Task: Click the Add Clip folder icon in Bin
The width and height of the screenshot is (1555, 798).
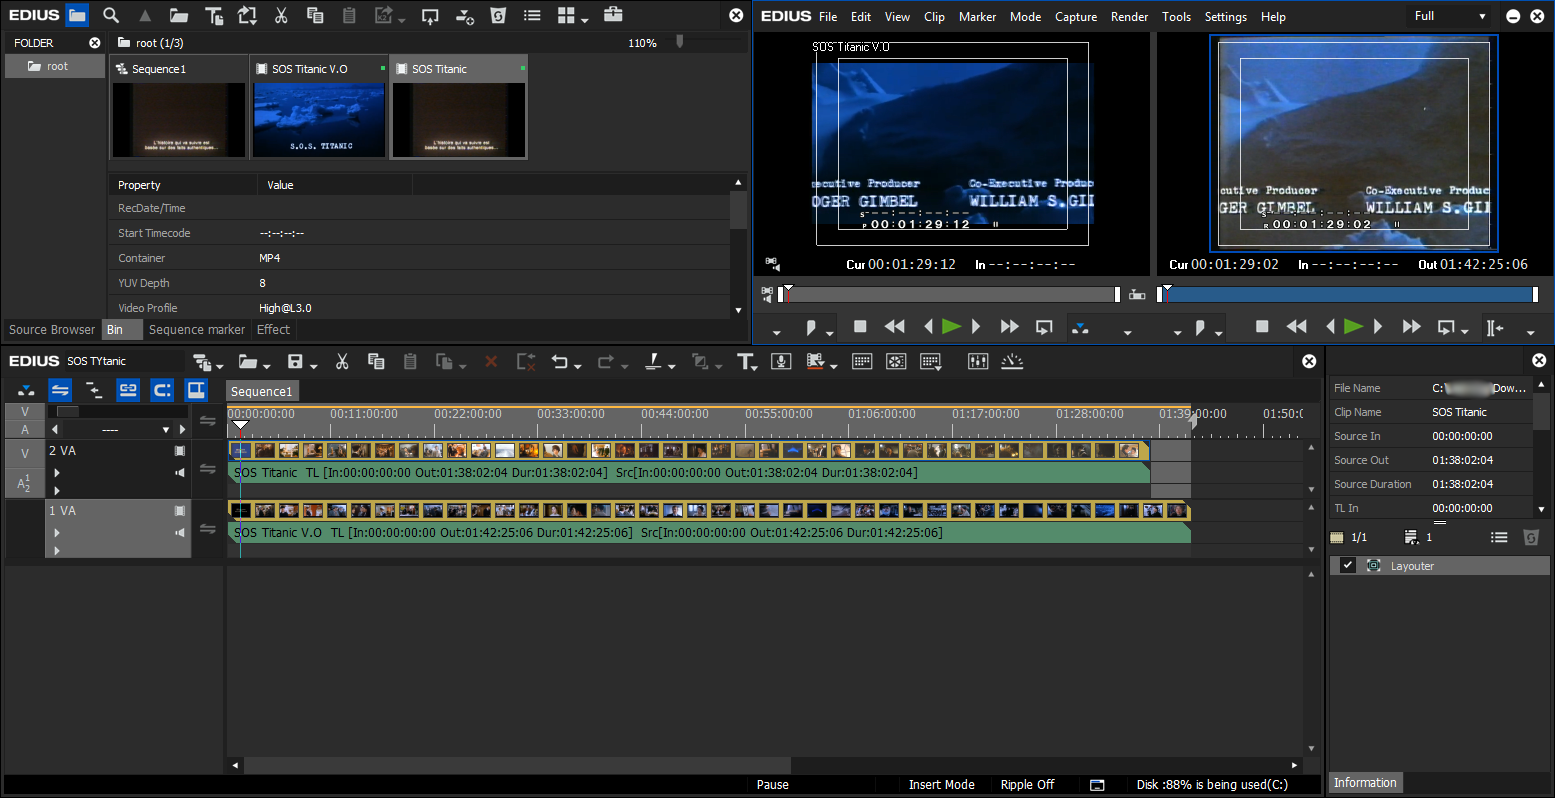Action: pyautogui.click(x=179, y=15)
